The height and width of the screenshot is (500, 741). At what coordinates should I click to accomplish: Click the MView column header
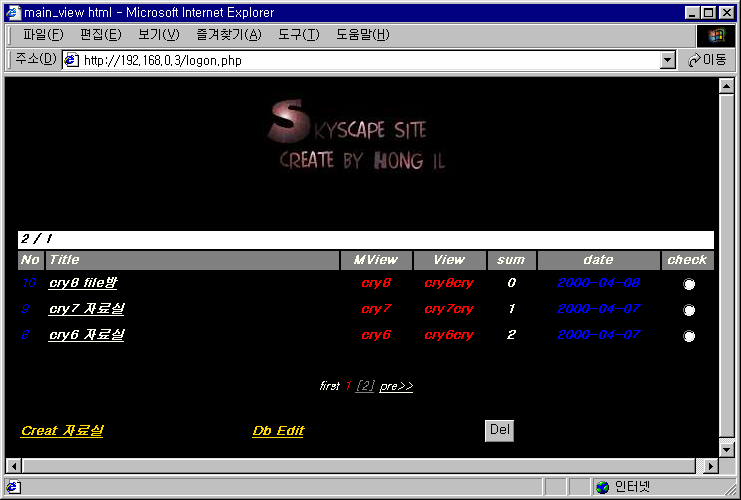tap(376, 260)
